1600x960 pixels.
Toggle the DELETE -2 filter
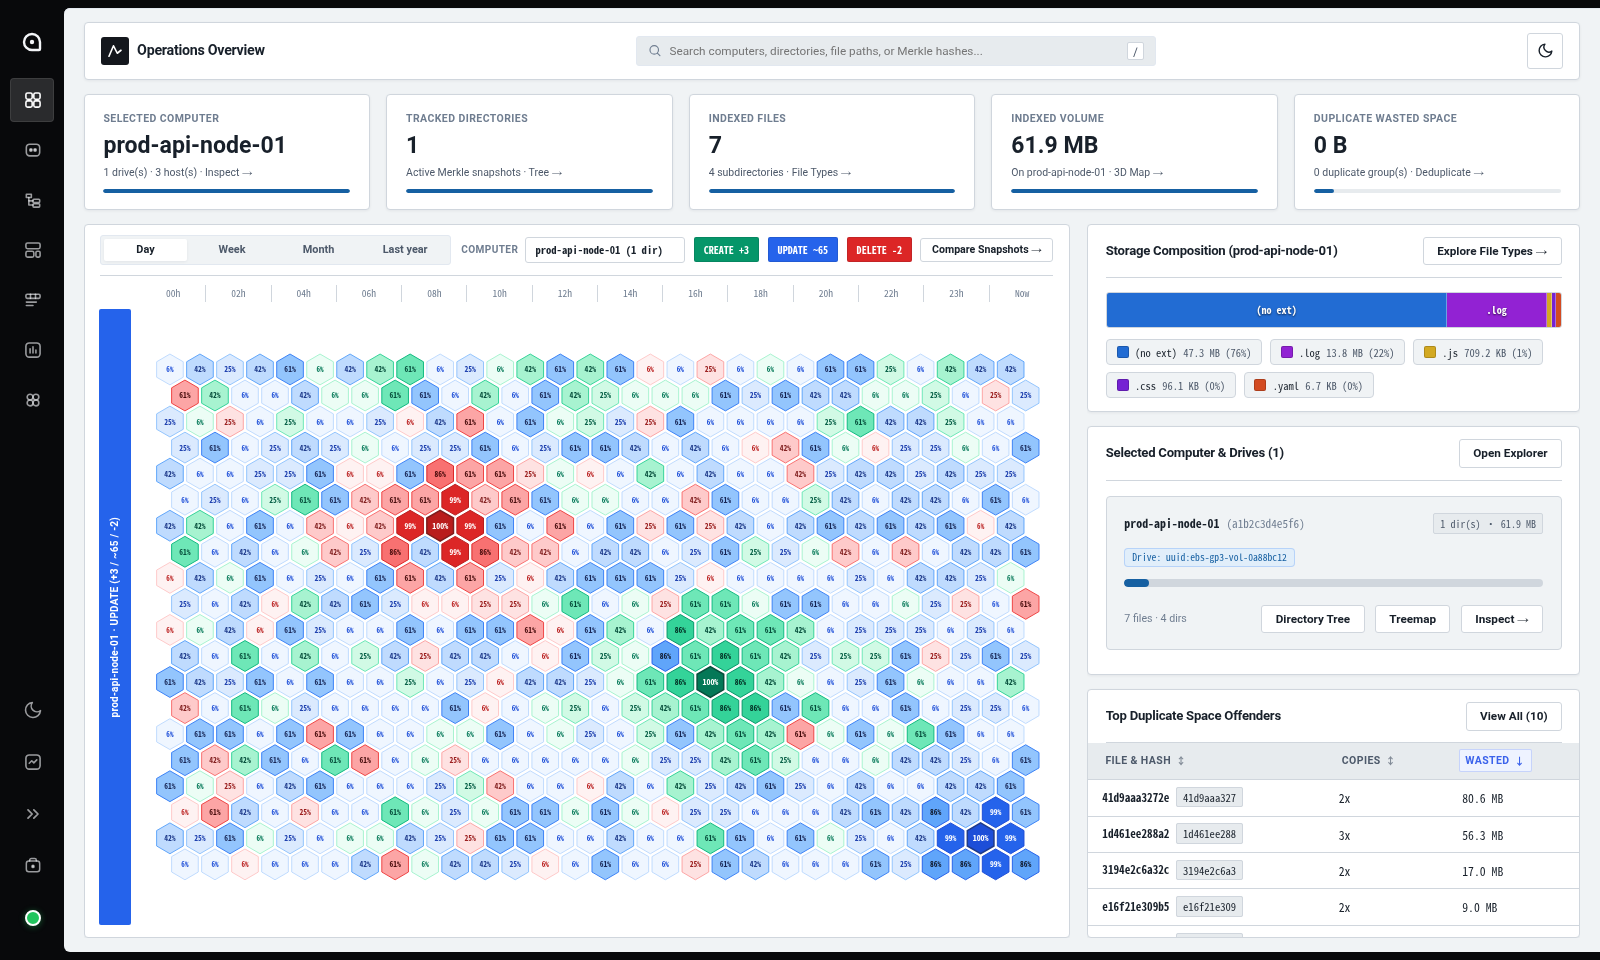pos(879,250)
